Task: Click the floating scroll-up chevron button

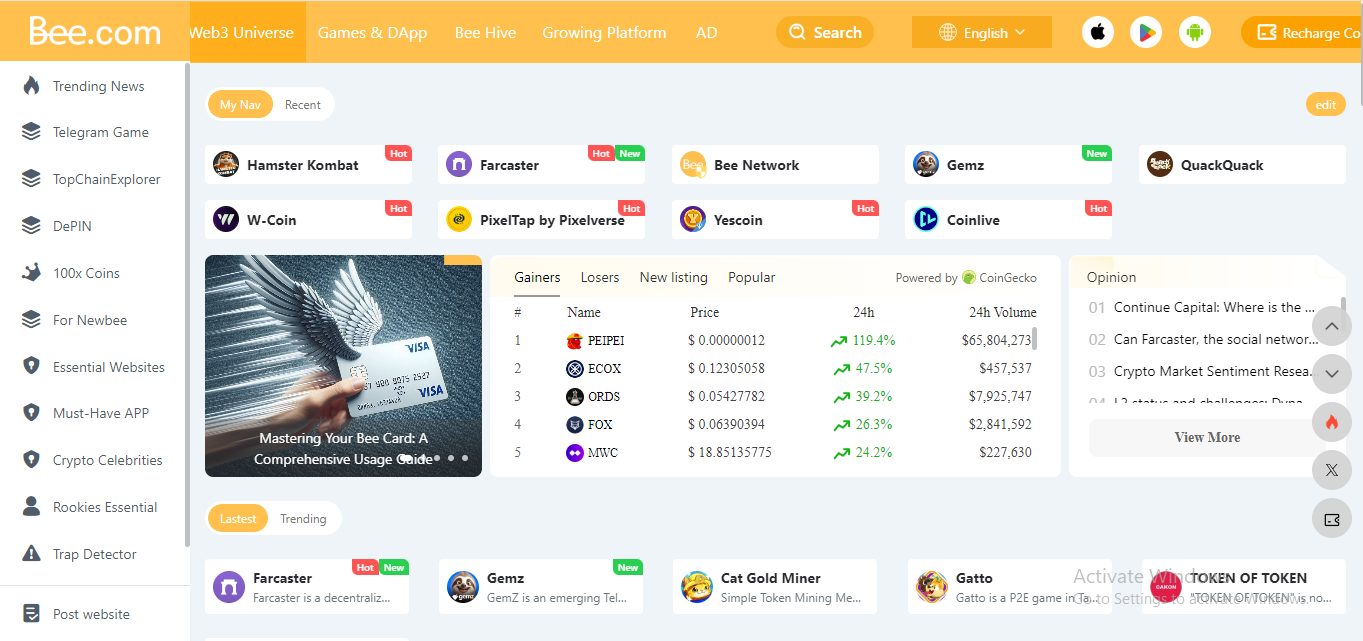Action: pos(1331,326)
